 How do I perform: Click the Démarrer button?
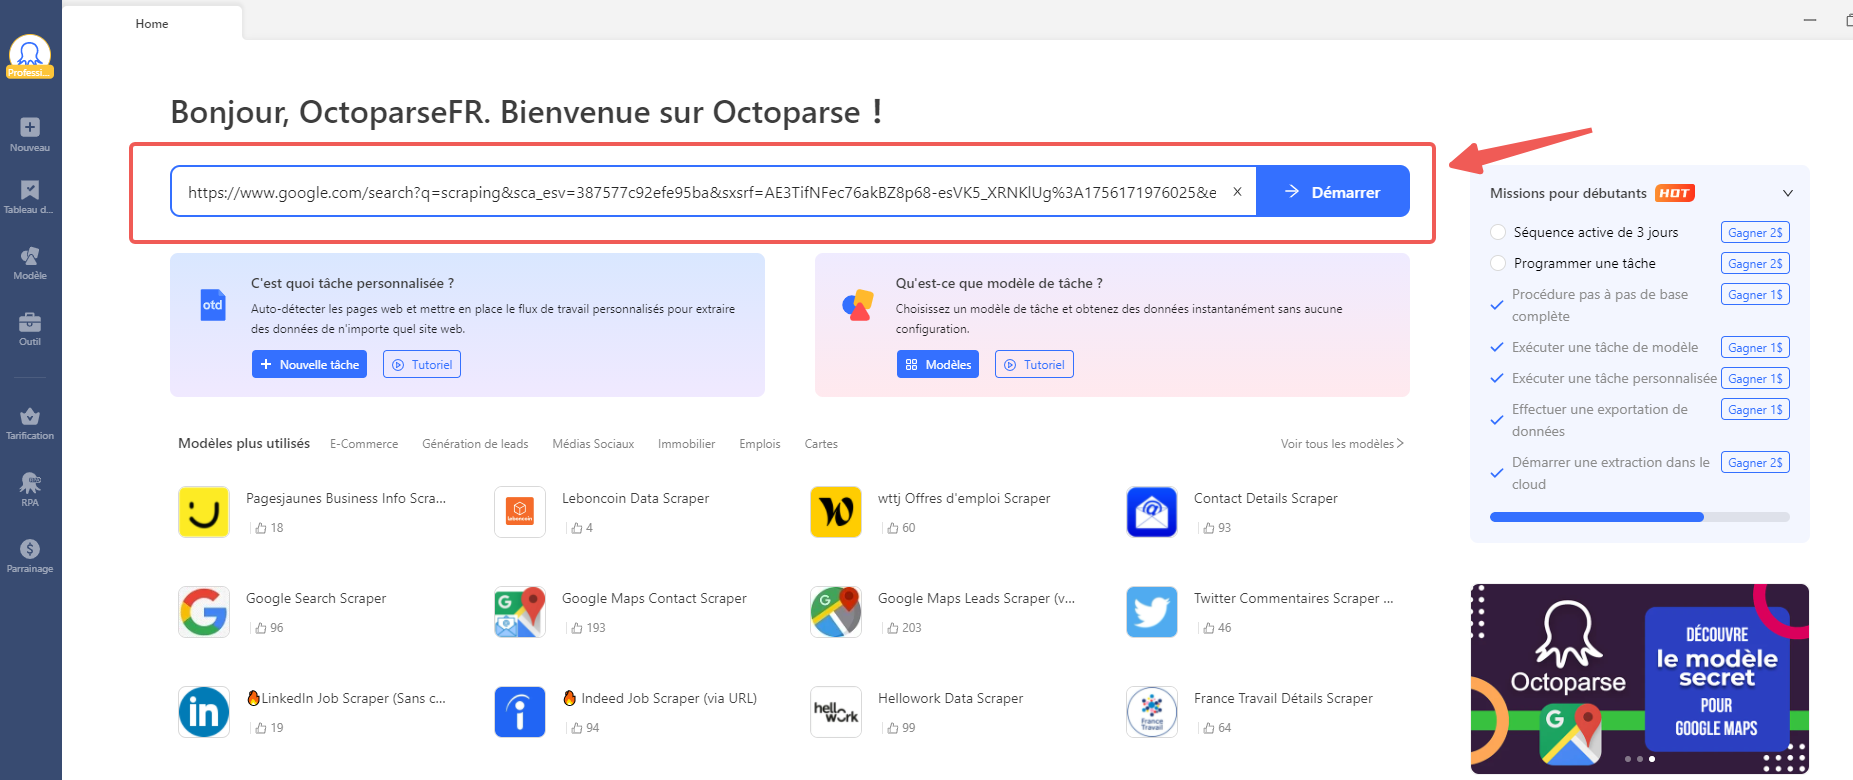(x=1333, y=191)
